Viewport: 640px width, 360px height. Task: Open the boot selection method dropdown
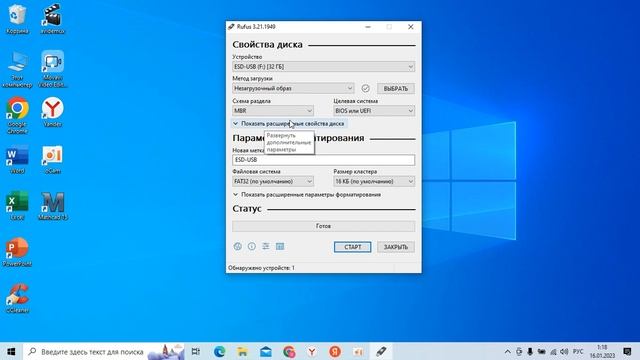[x=293, y=88]
